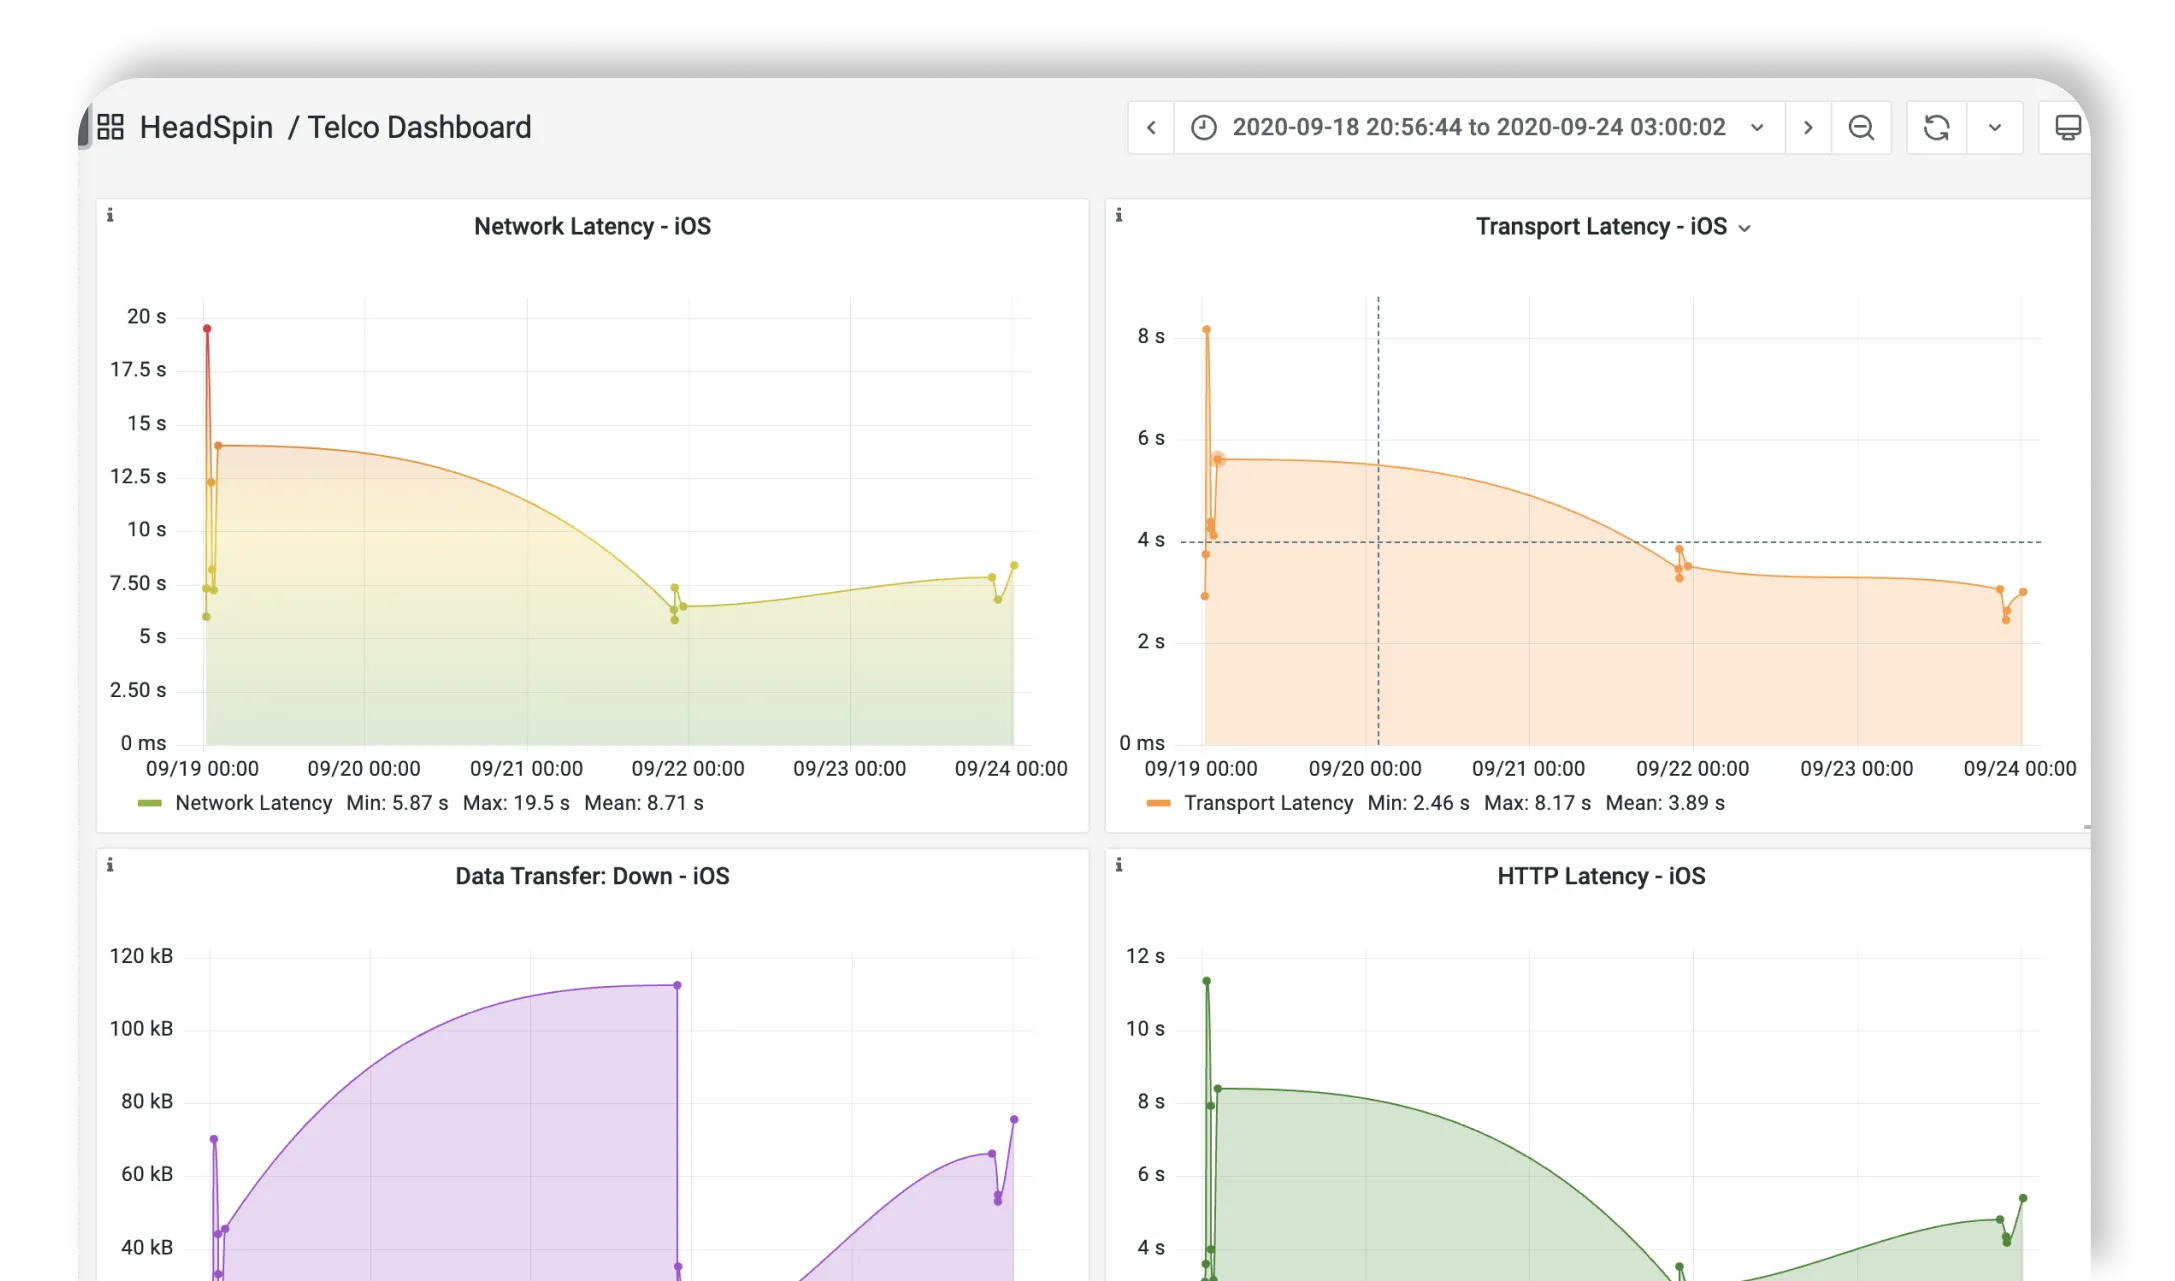The height and width of the screenshot is (1281, 2175).
Task: Shift time range backward with left arrow
Action: (1151, 127)
